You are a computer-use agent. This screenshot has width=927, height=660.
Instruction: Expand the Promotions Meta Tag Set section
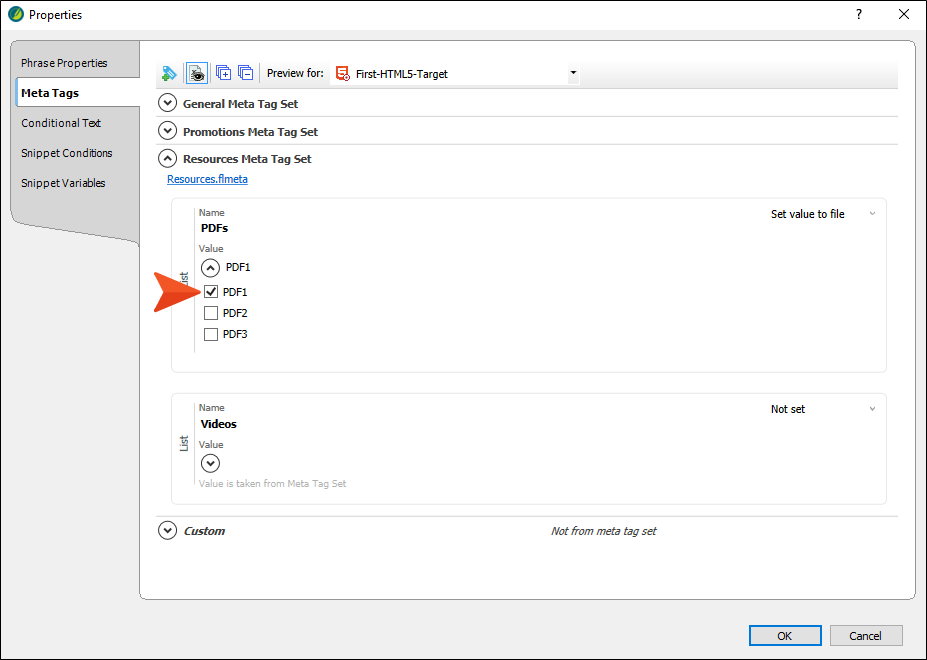pos(168,131)
